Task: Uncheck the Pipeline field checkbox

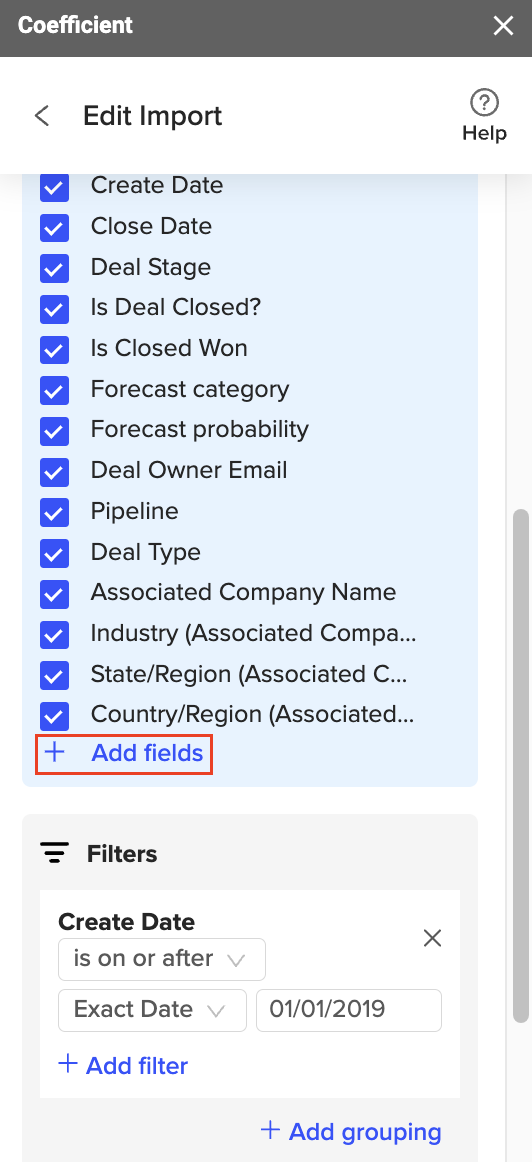Action: (x=54, y=512)
